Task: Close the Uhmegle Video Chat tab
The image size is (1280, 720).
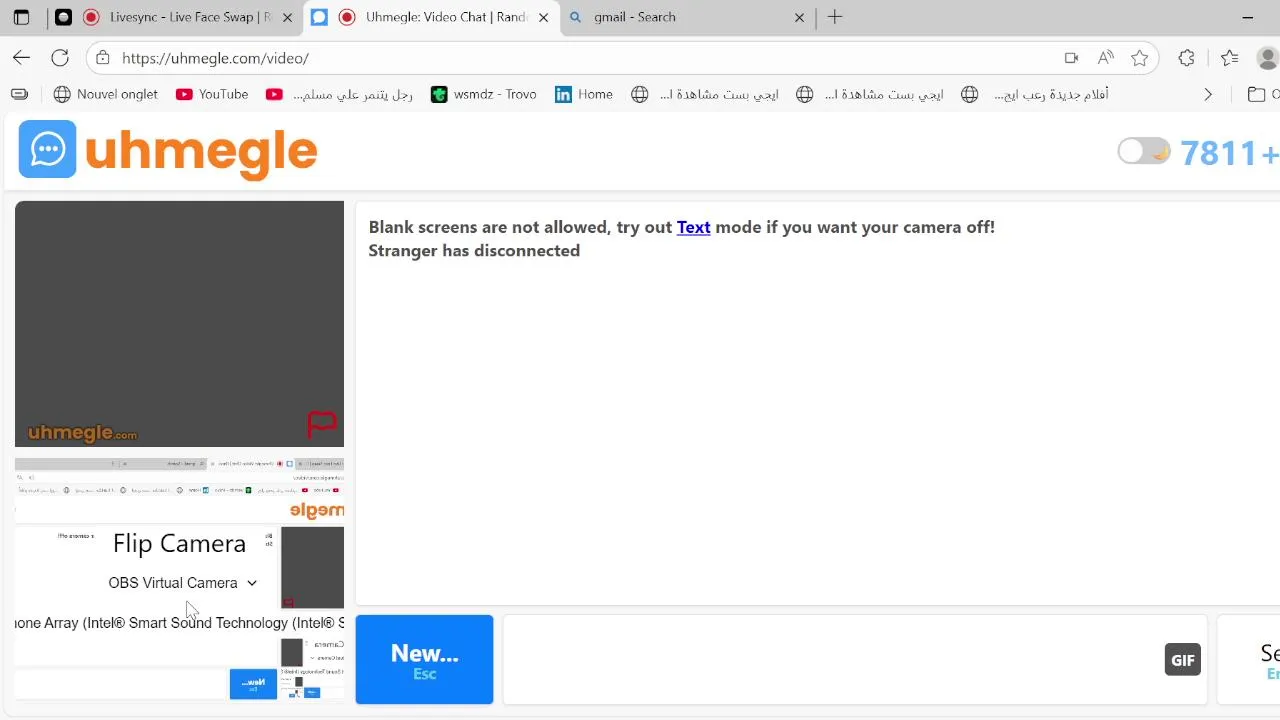Action: pyautogui.click(x=544, y=17)
